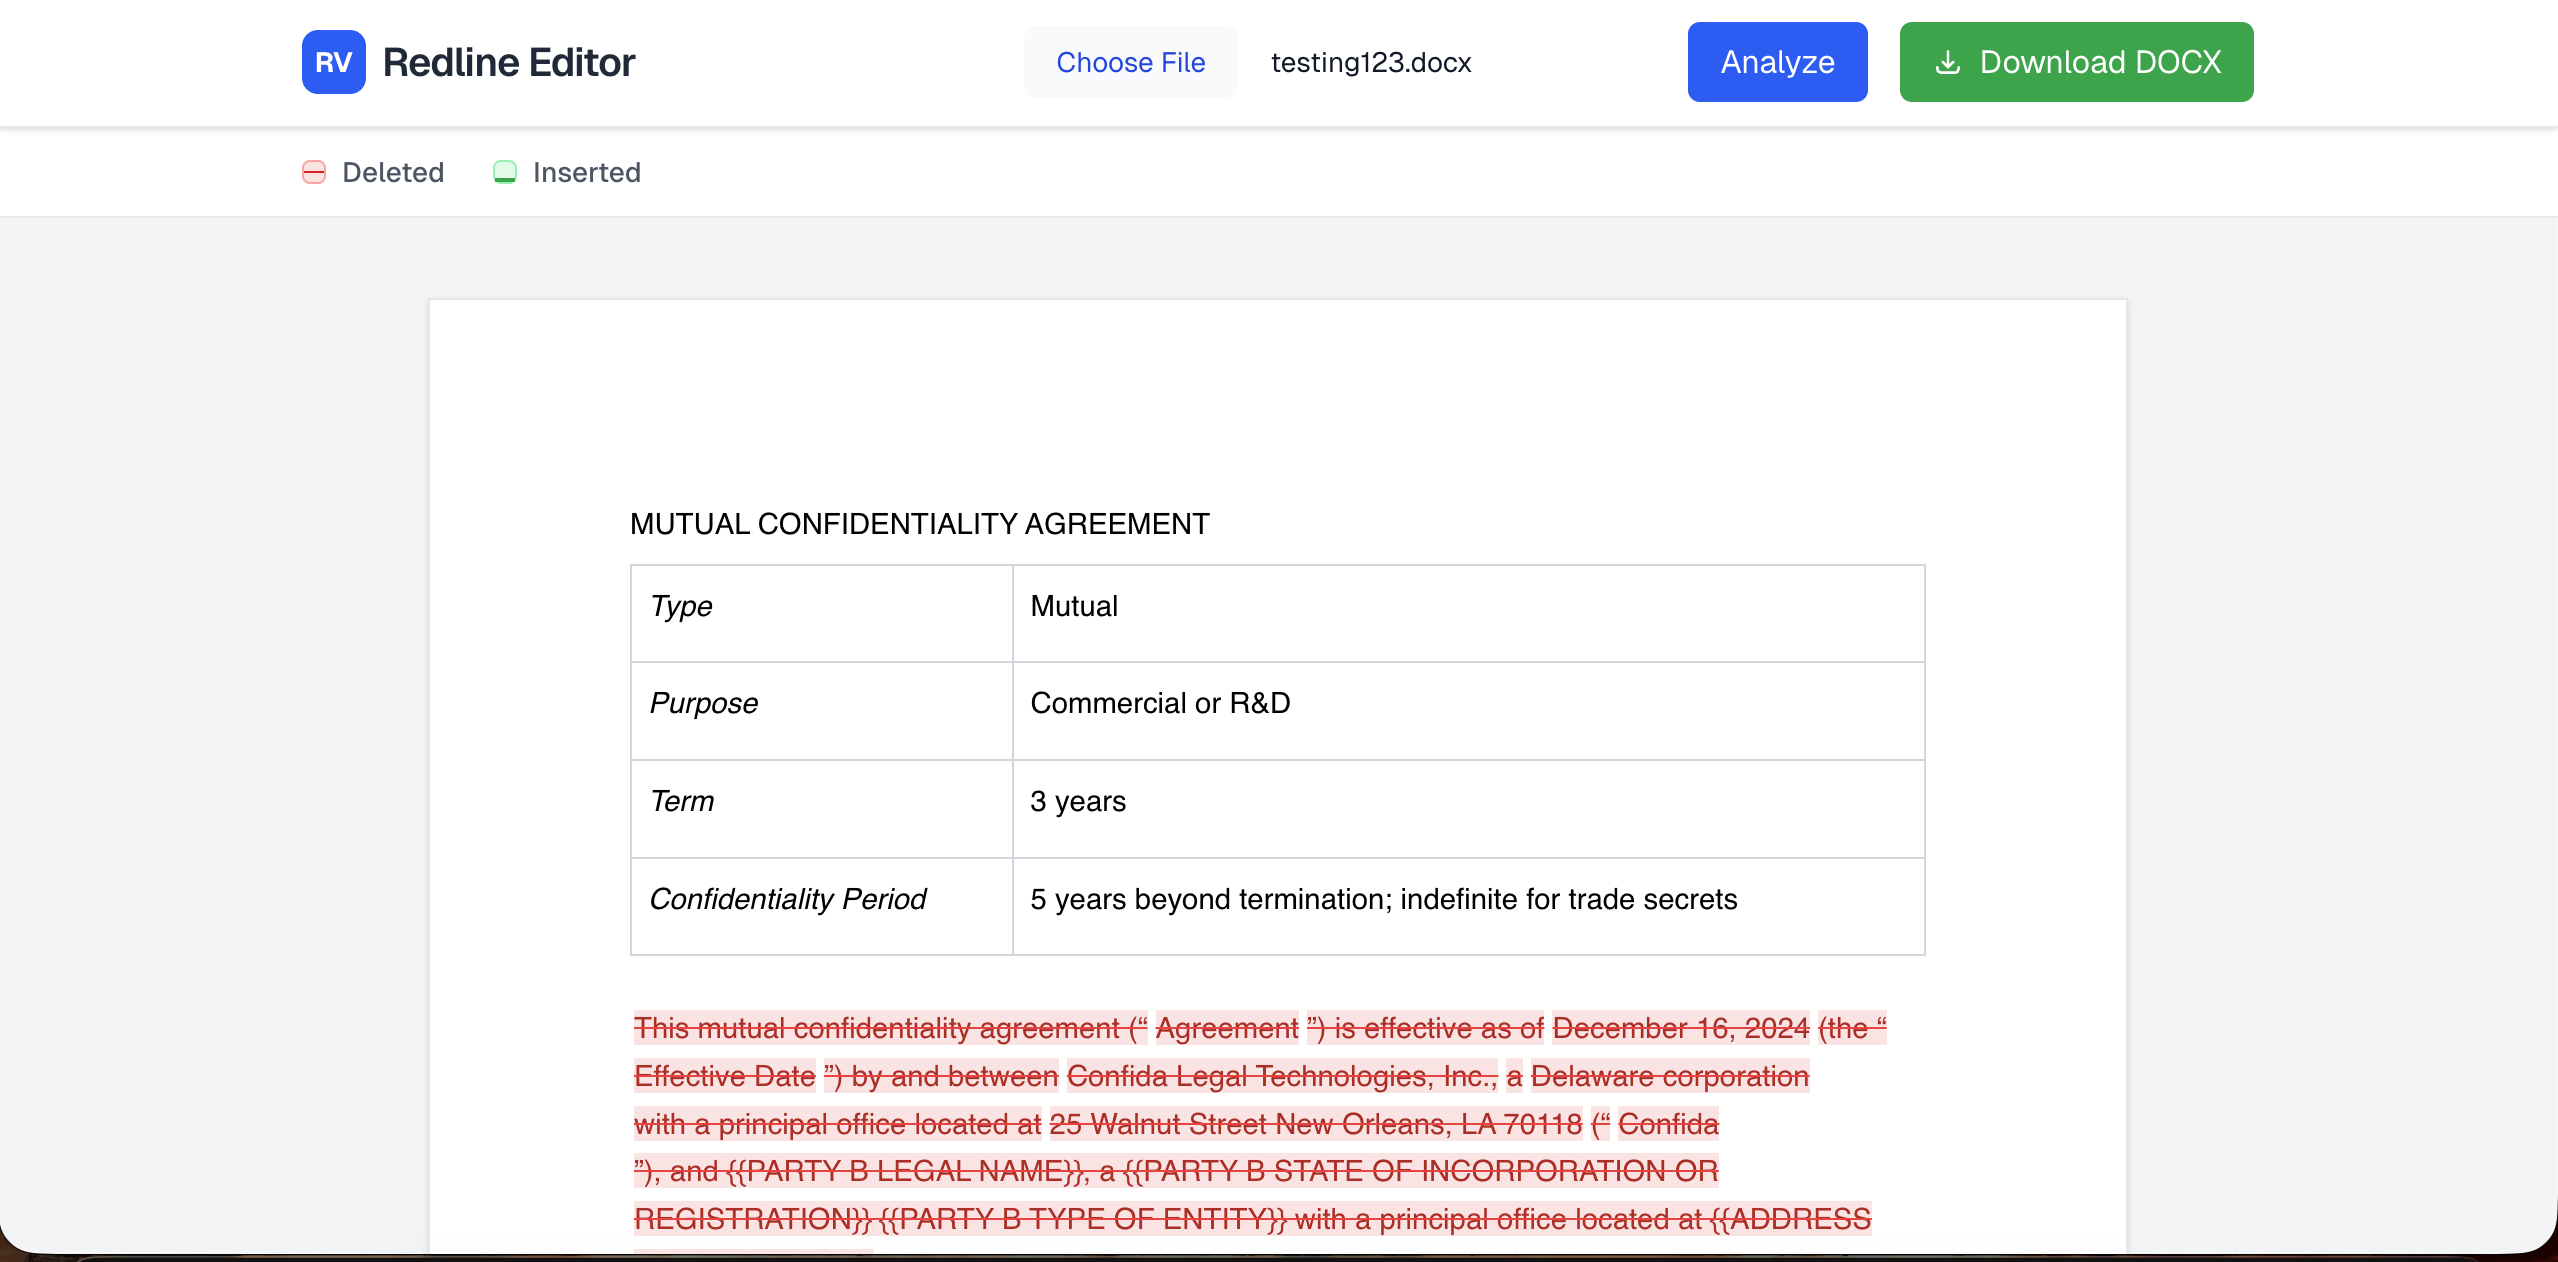This screenshot has height=1262, width=2558.
Task: Click the Inserted legend label
Action: pyautogui.click(x=586, y=172)
